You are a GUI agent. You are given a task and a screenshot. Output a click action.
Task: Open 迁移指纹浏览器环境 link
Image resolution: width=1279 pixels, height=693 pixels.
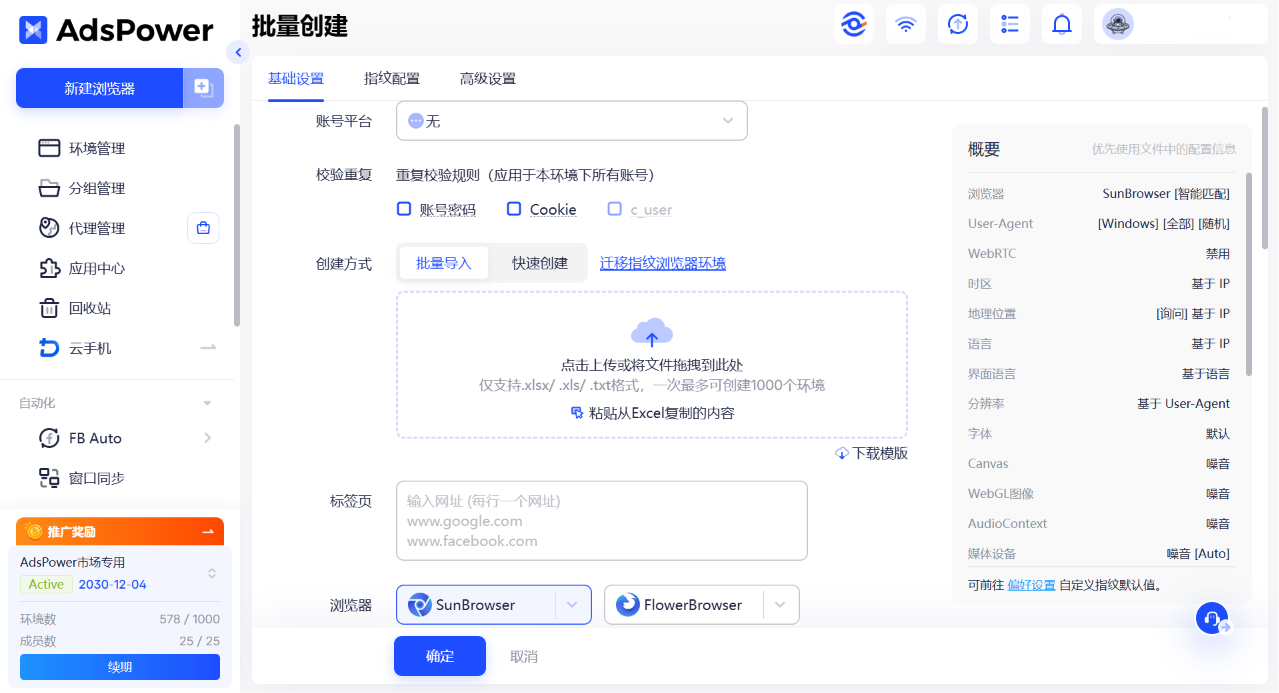coord(663,263)
